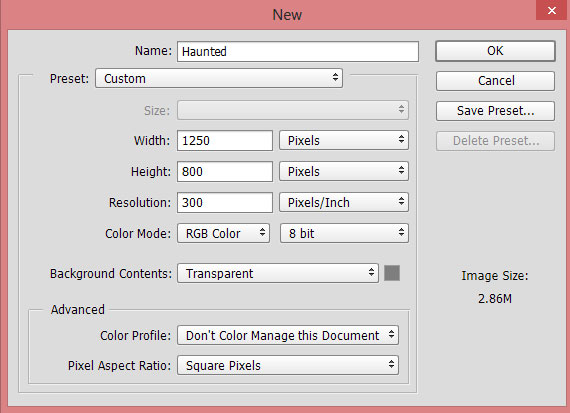Click the grayed Delete Preset button
Viewport: 570px width, 413px height.
click(495, 141)
